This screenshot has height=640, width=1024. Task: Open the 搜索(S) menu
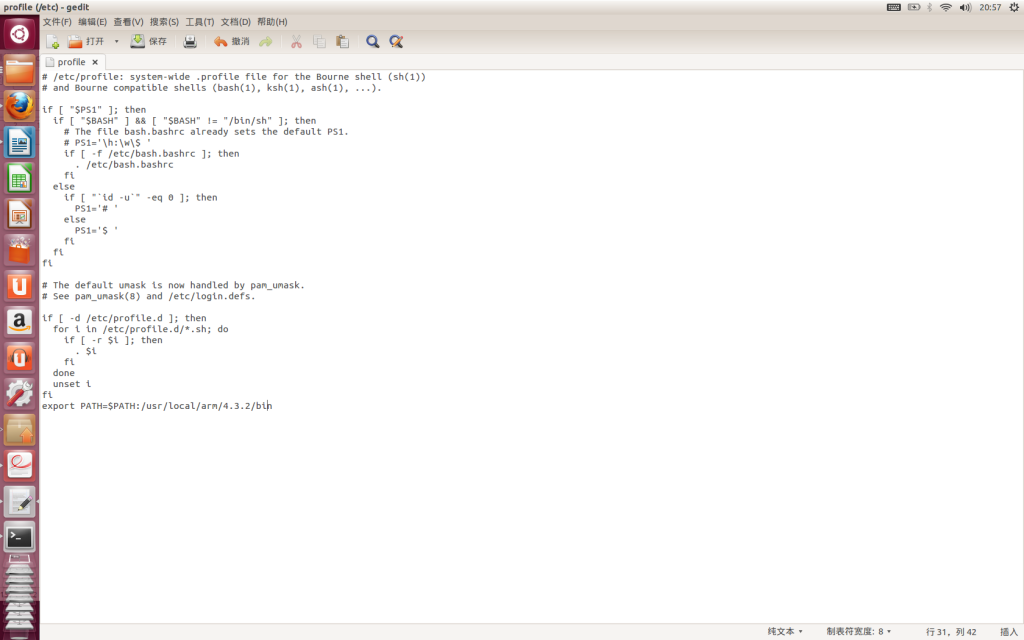click(x=164, y=22)
